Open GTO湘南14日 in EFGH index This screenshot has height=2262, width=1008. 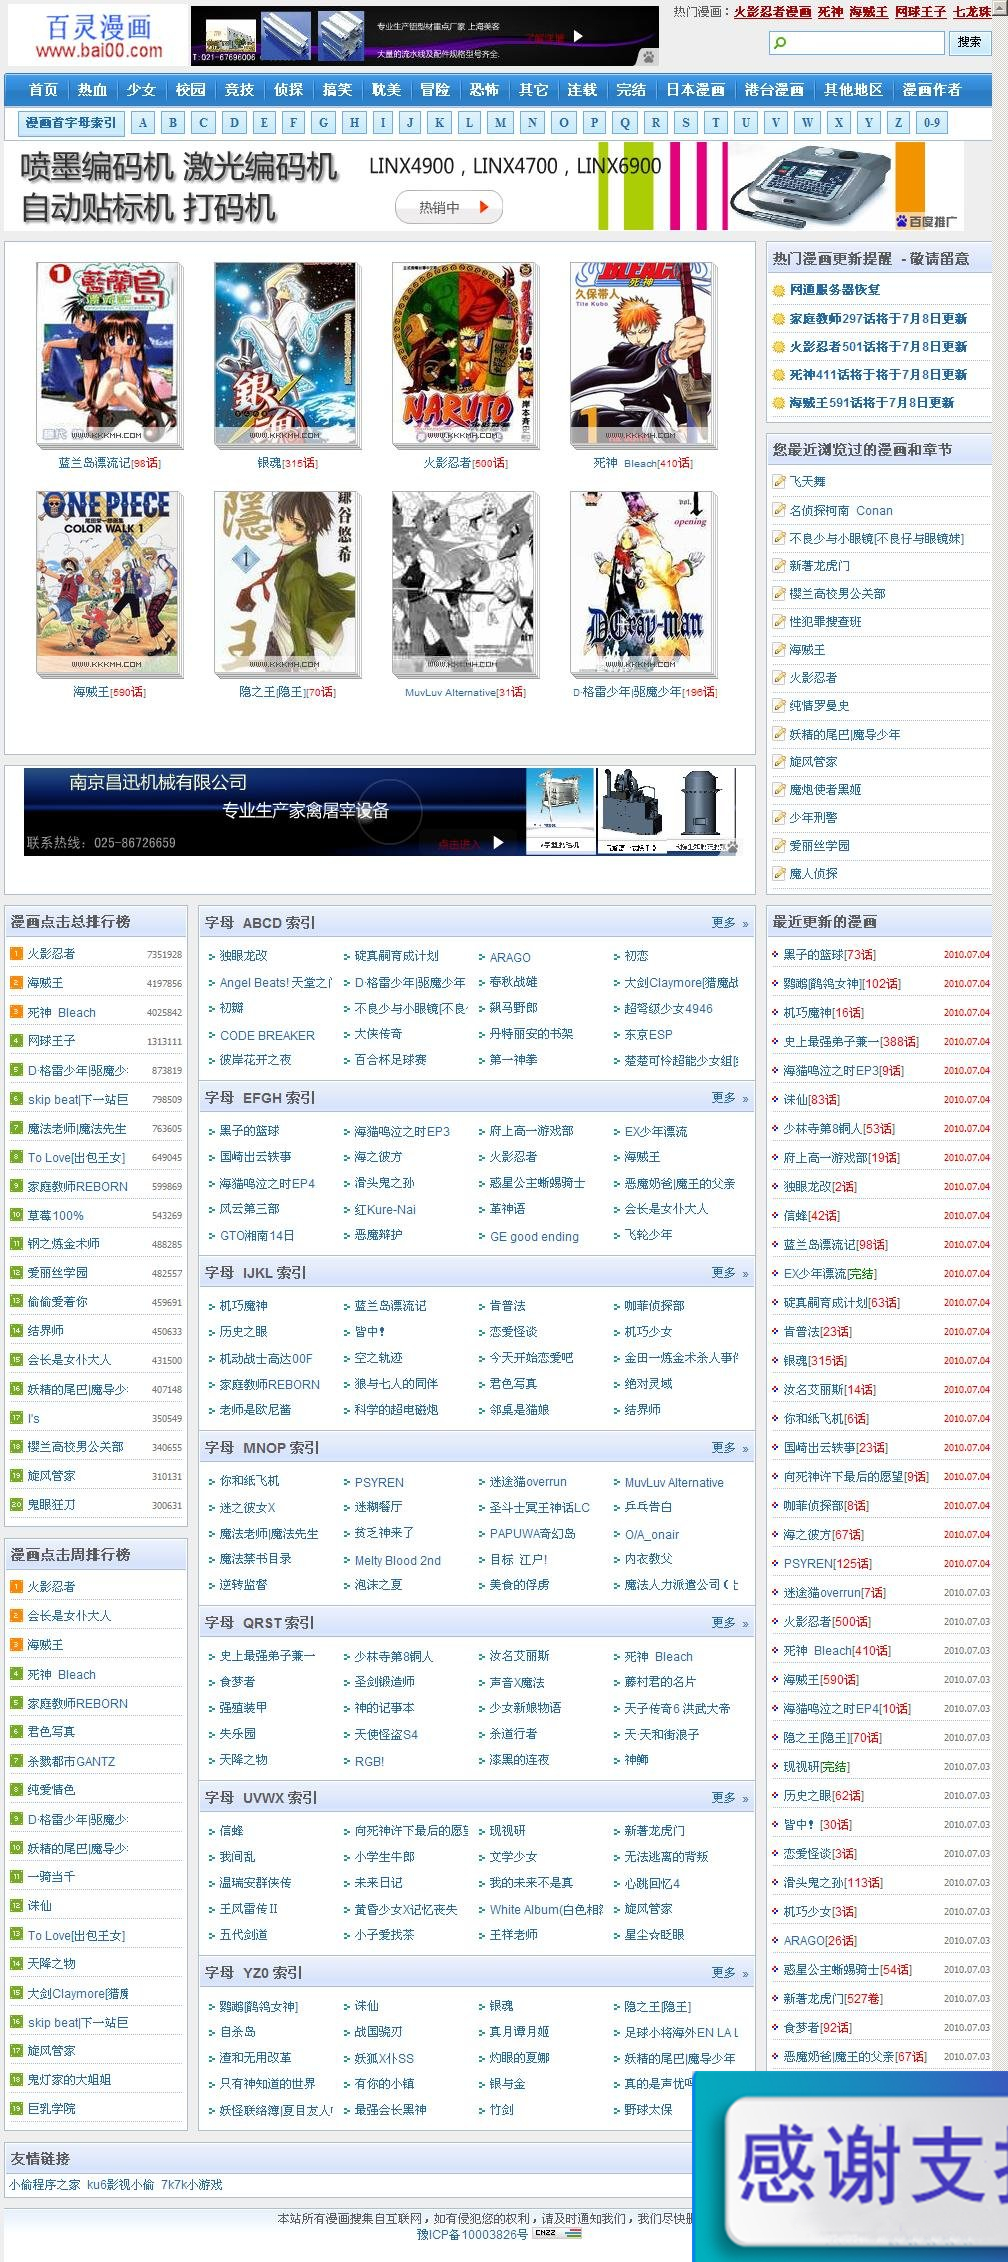click(257, 1236)
